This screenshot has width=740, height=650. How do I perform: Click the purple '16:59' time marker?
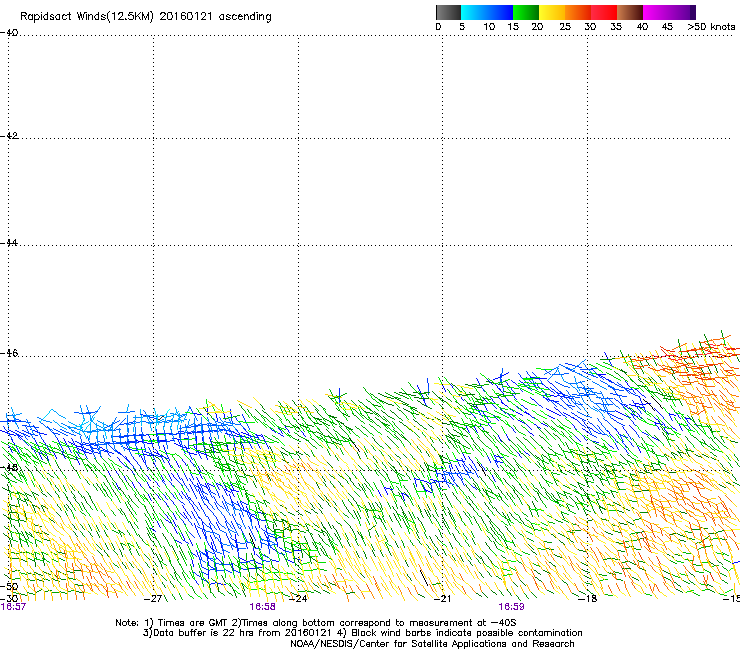512,607
